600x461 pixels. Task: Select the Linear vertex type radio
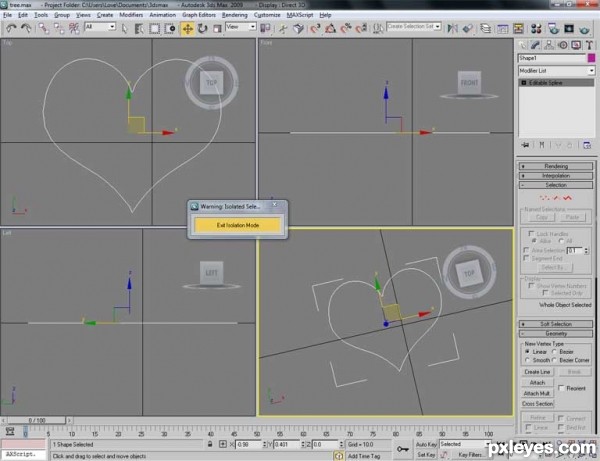pyautogui.click(x=527, y=352)
